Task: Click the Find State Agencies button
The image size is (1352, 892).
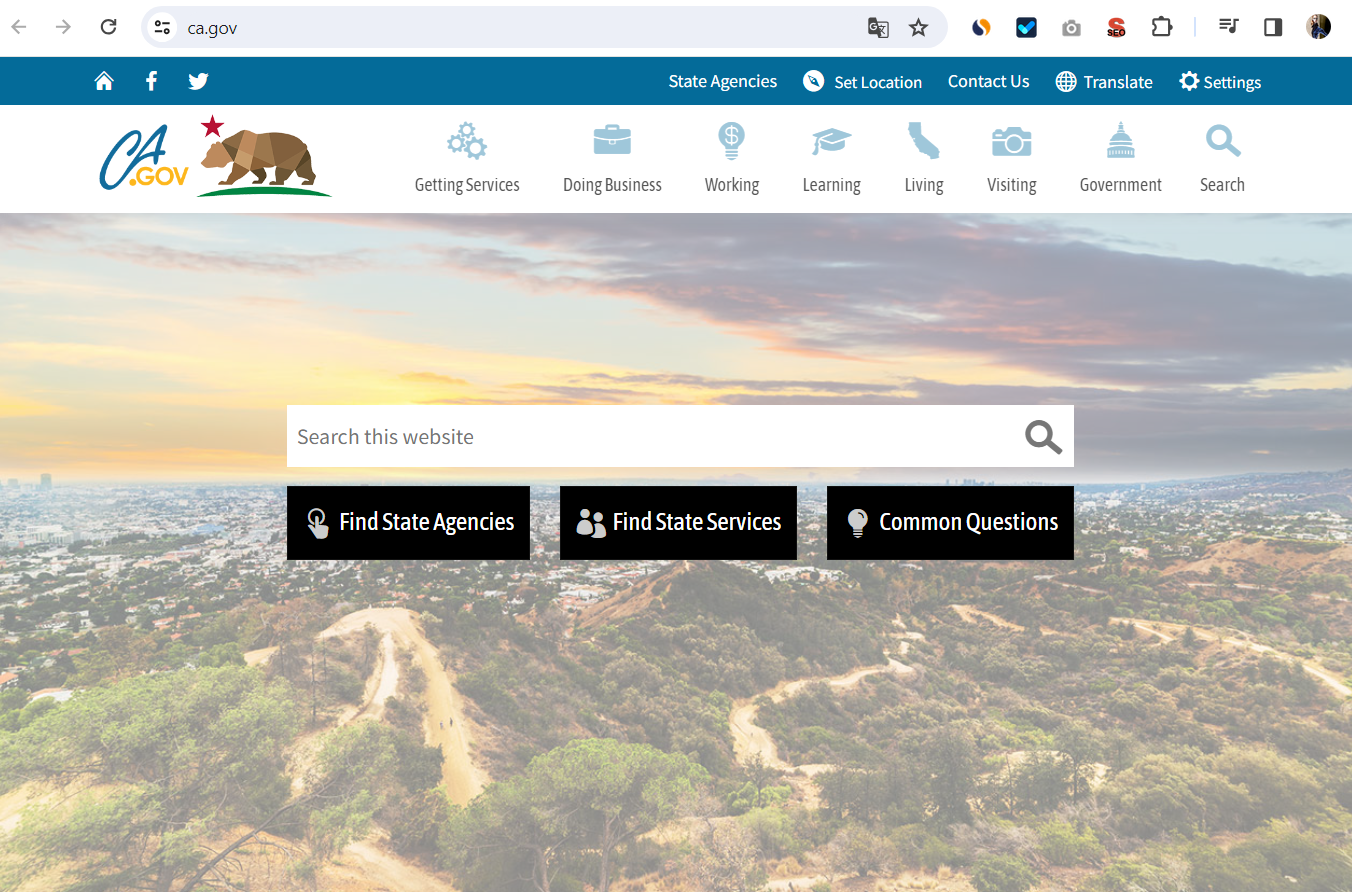Action: [408, 523]
